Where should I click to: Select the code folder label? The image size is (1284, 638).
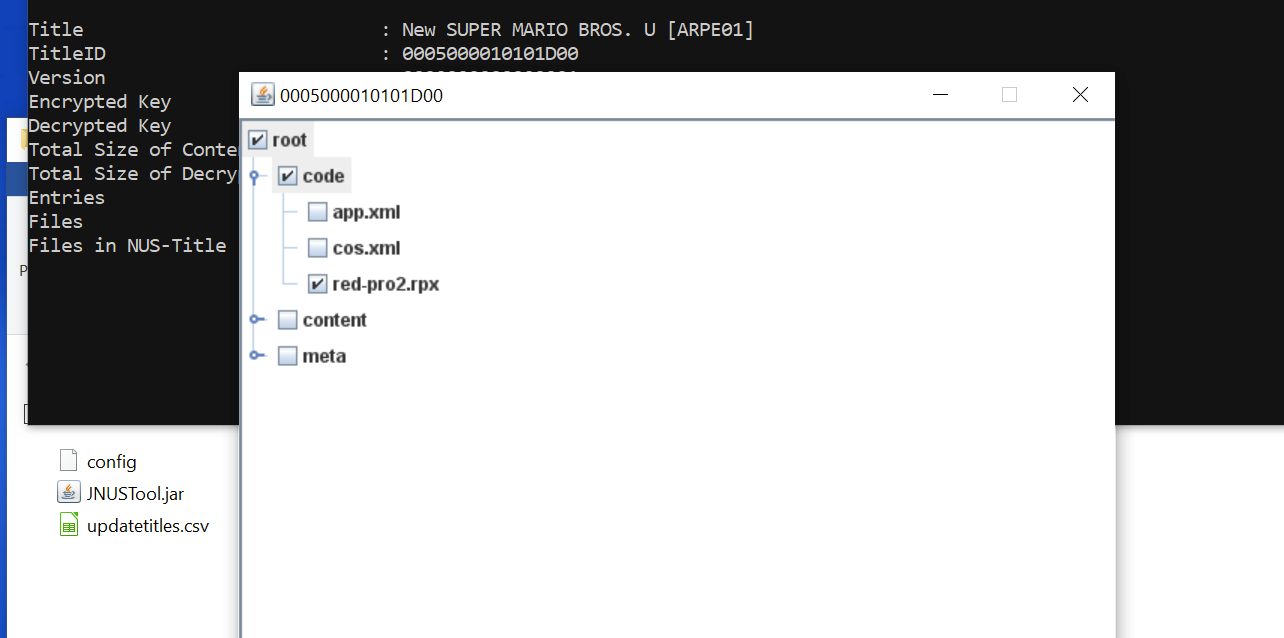click(x=324, y=176)
